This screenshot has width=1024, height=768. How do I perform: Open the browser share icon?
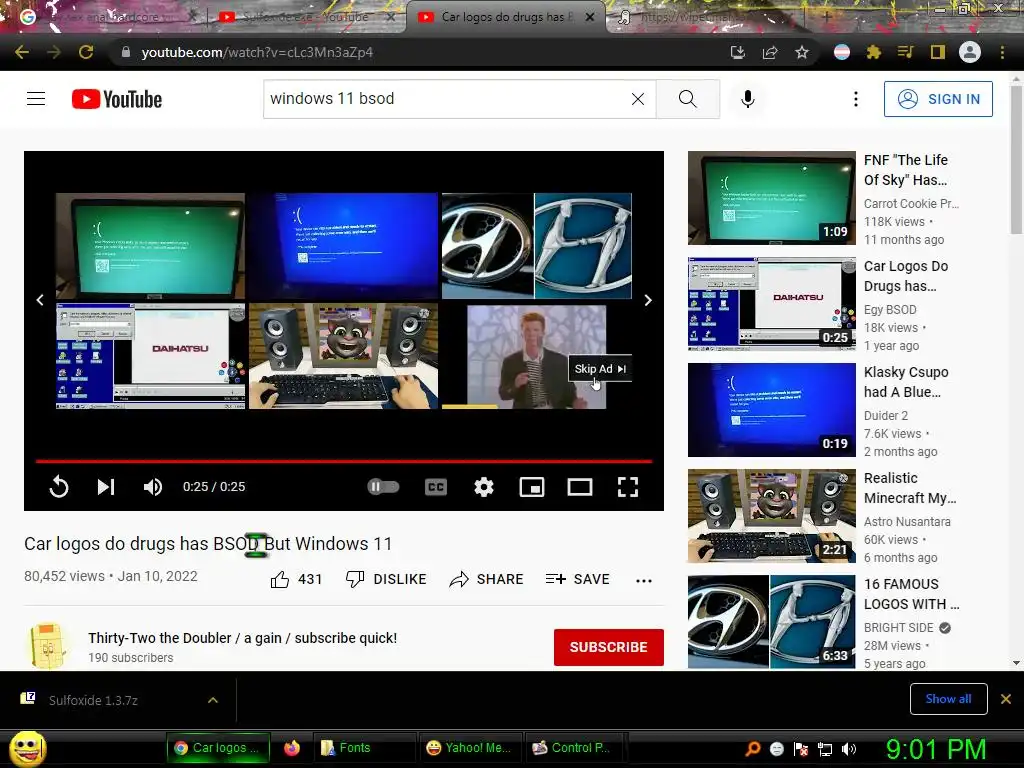coord(770,52)
